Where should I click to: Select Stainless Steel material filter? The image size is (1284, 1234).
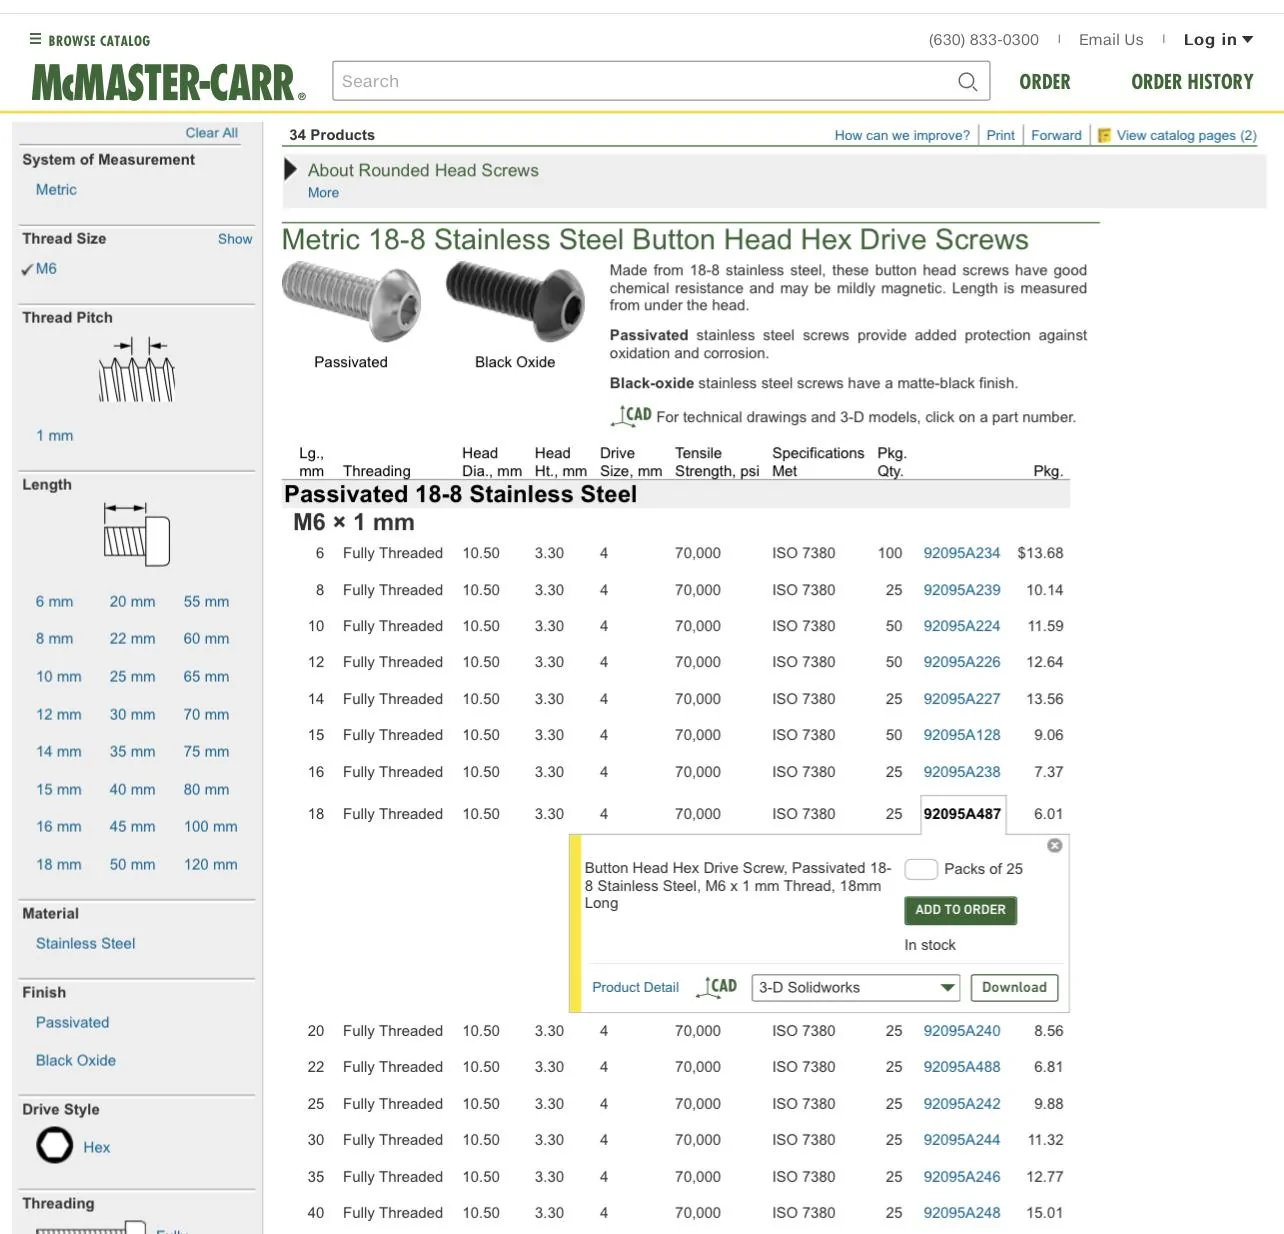[x=85, y=944]
